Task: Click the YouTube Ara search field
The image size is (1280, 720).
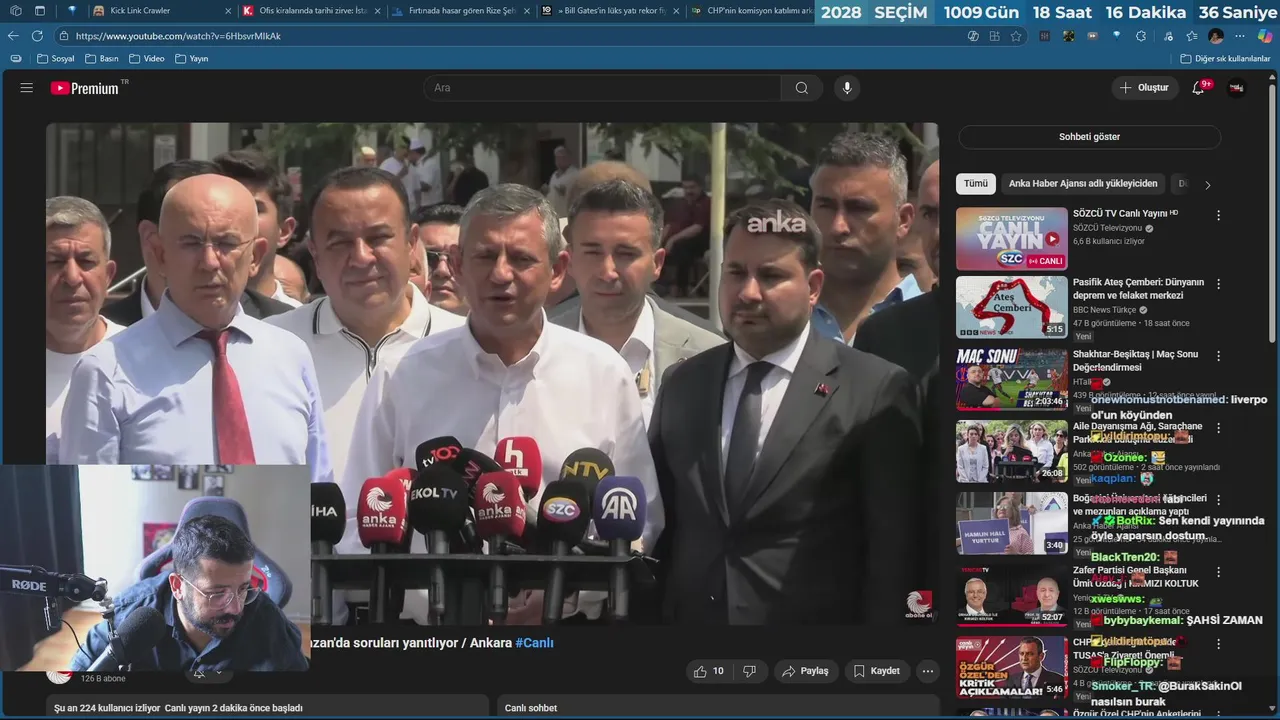Action: pos(603,88)
